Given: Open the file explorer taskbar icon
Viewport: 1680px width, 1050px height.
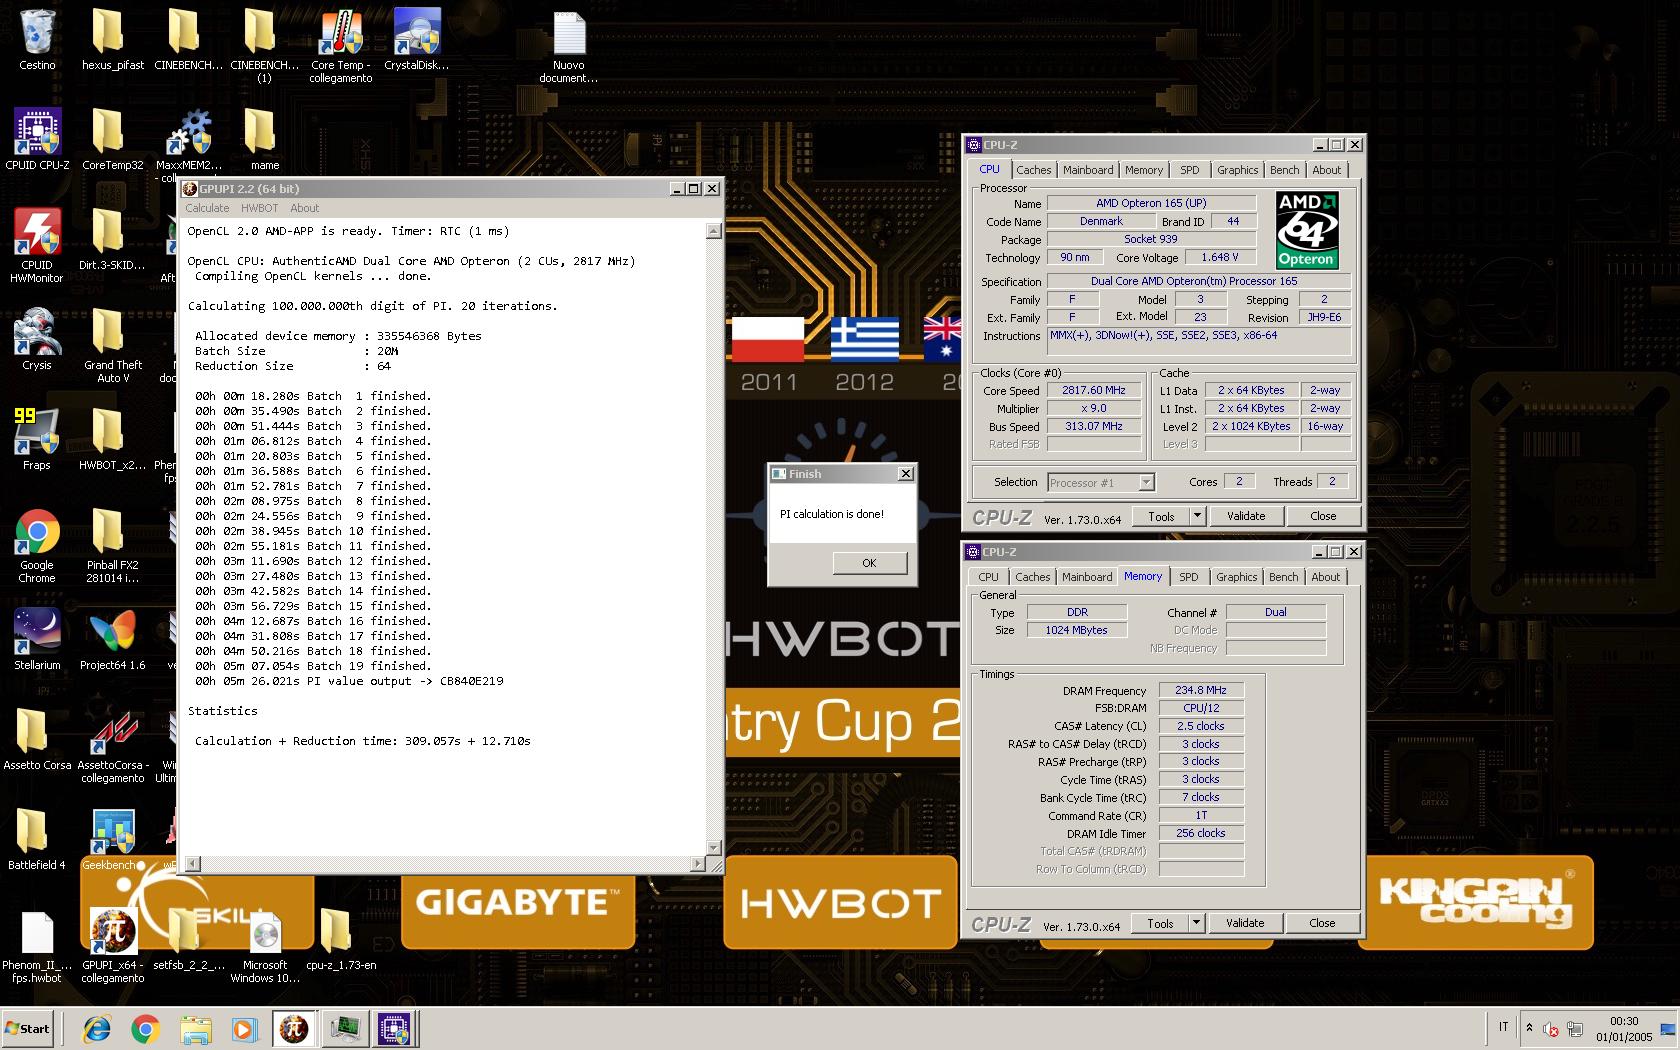Looking at the screenshot, I should point(195,1028).
